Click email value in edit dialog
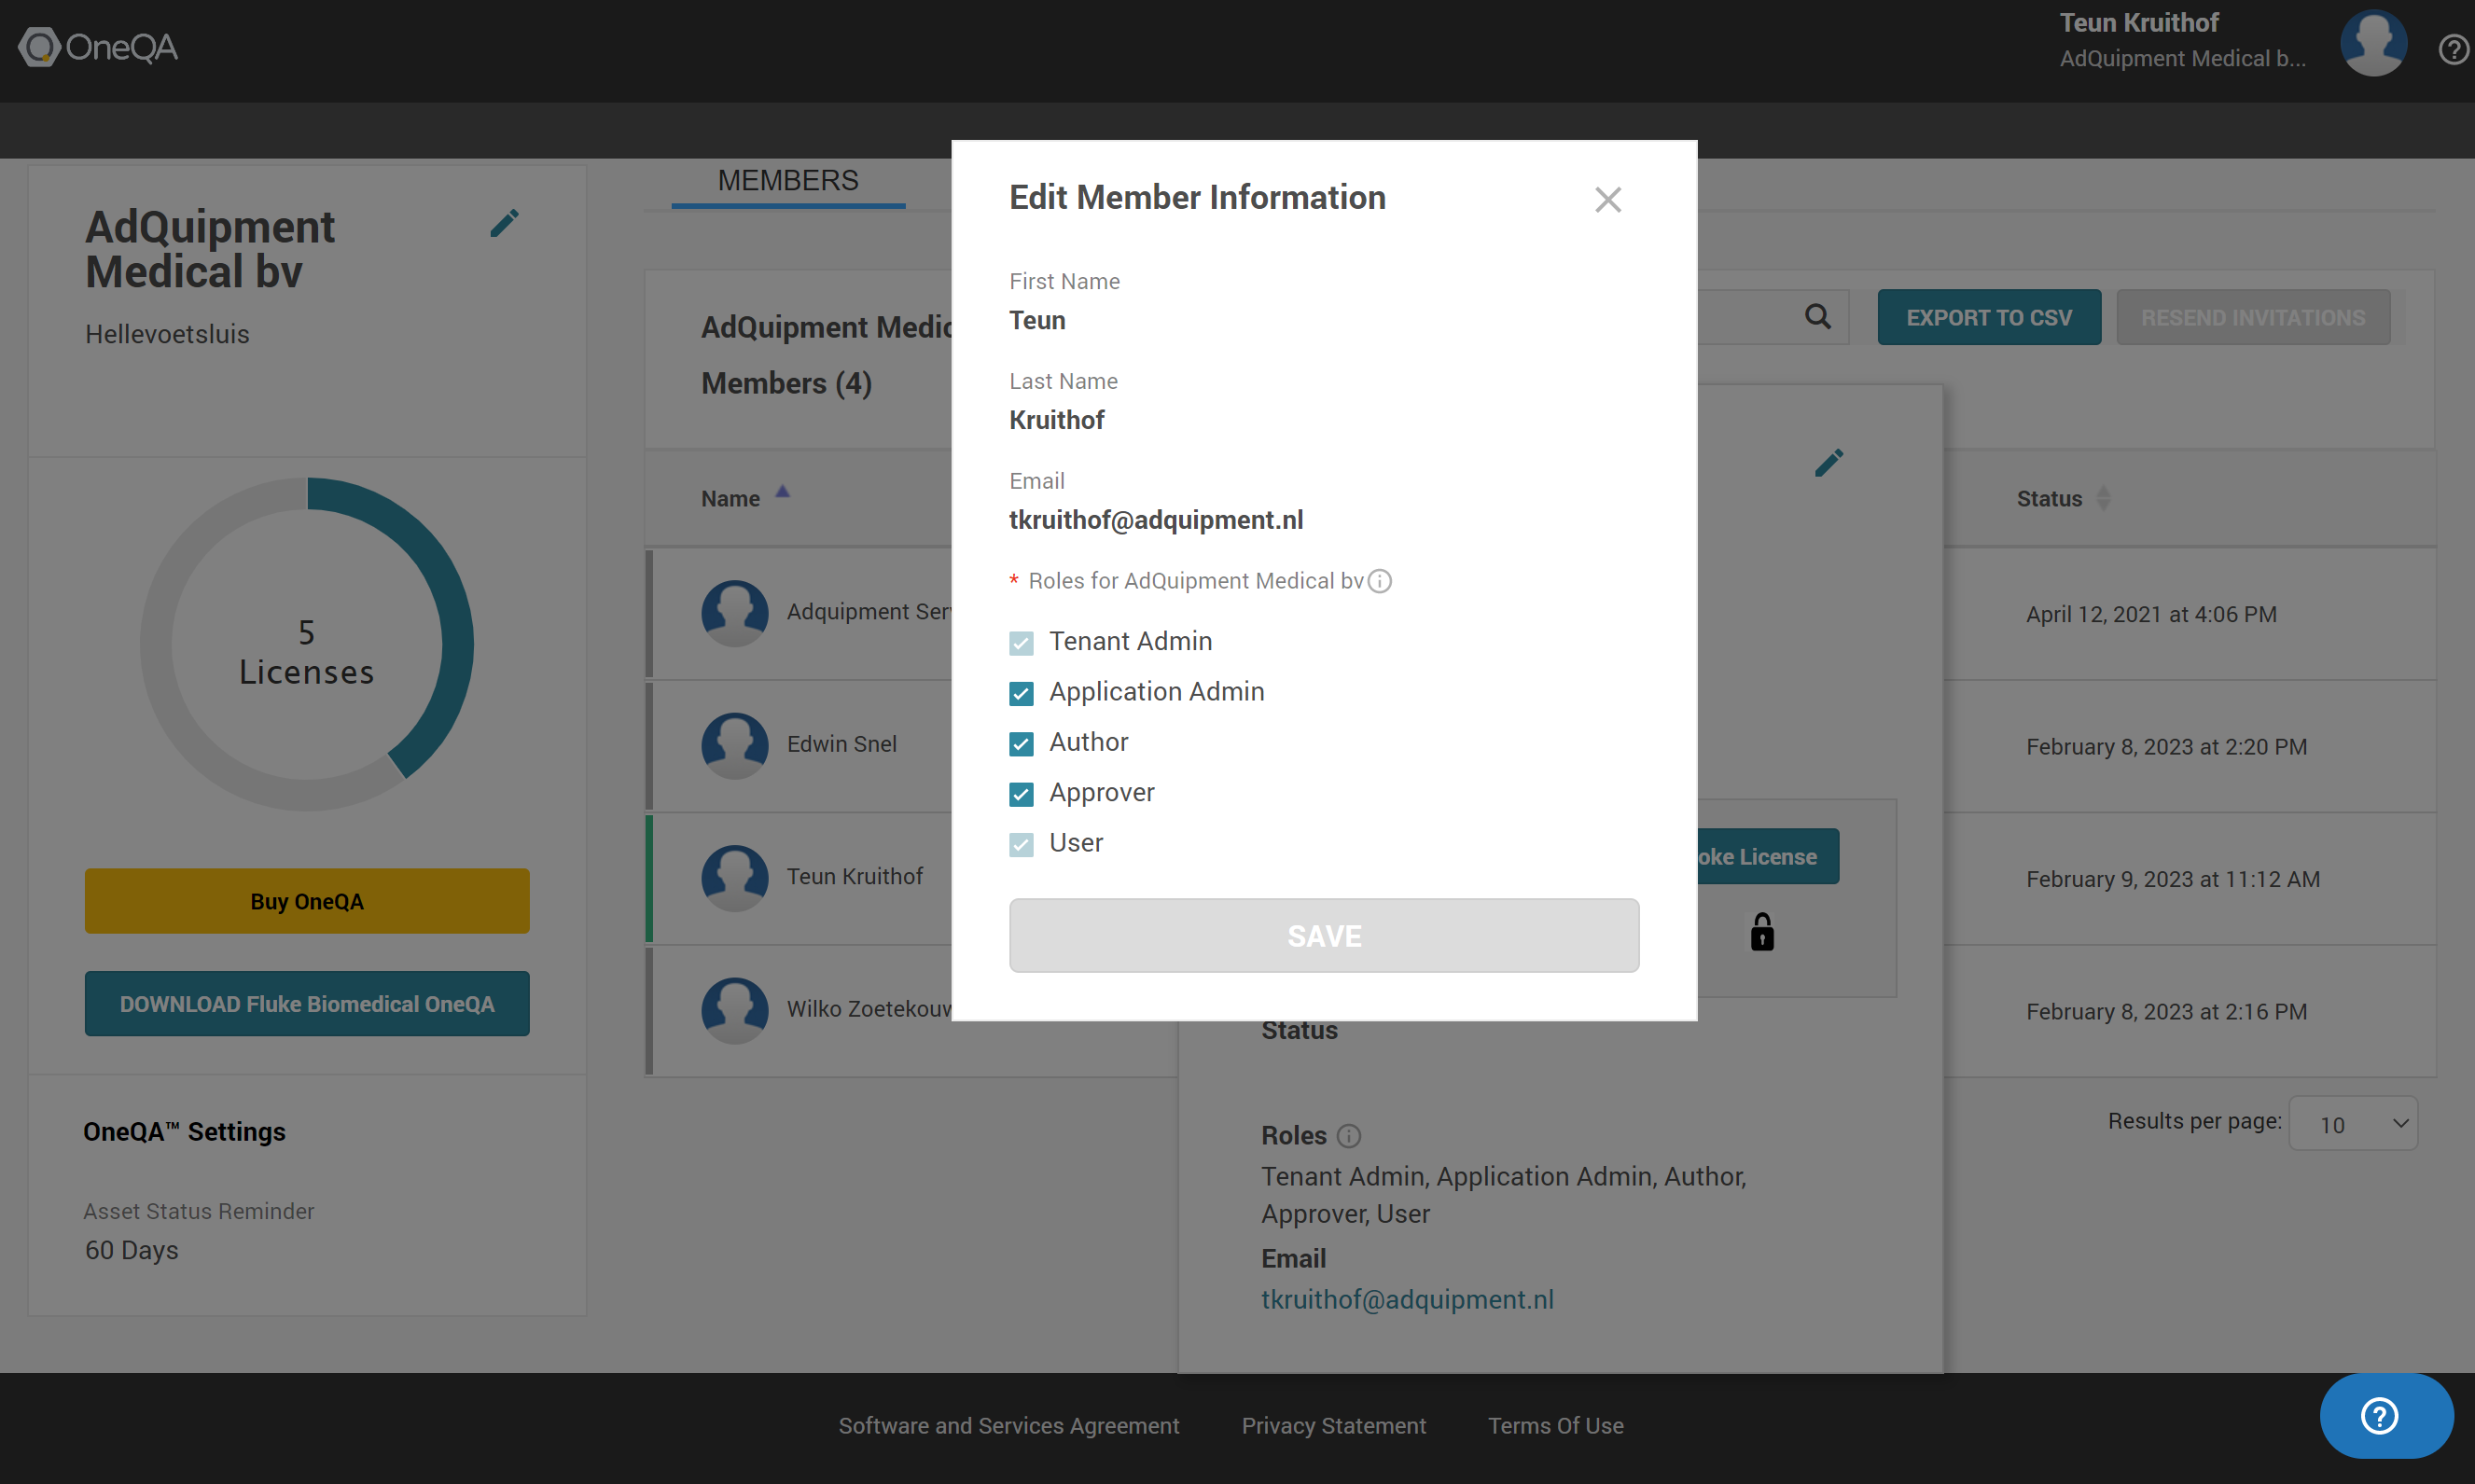Screen dimensions: 2475x1484 click(1156, 521)
